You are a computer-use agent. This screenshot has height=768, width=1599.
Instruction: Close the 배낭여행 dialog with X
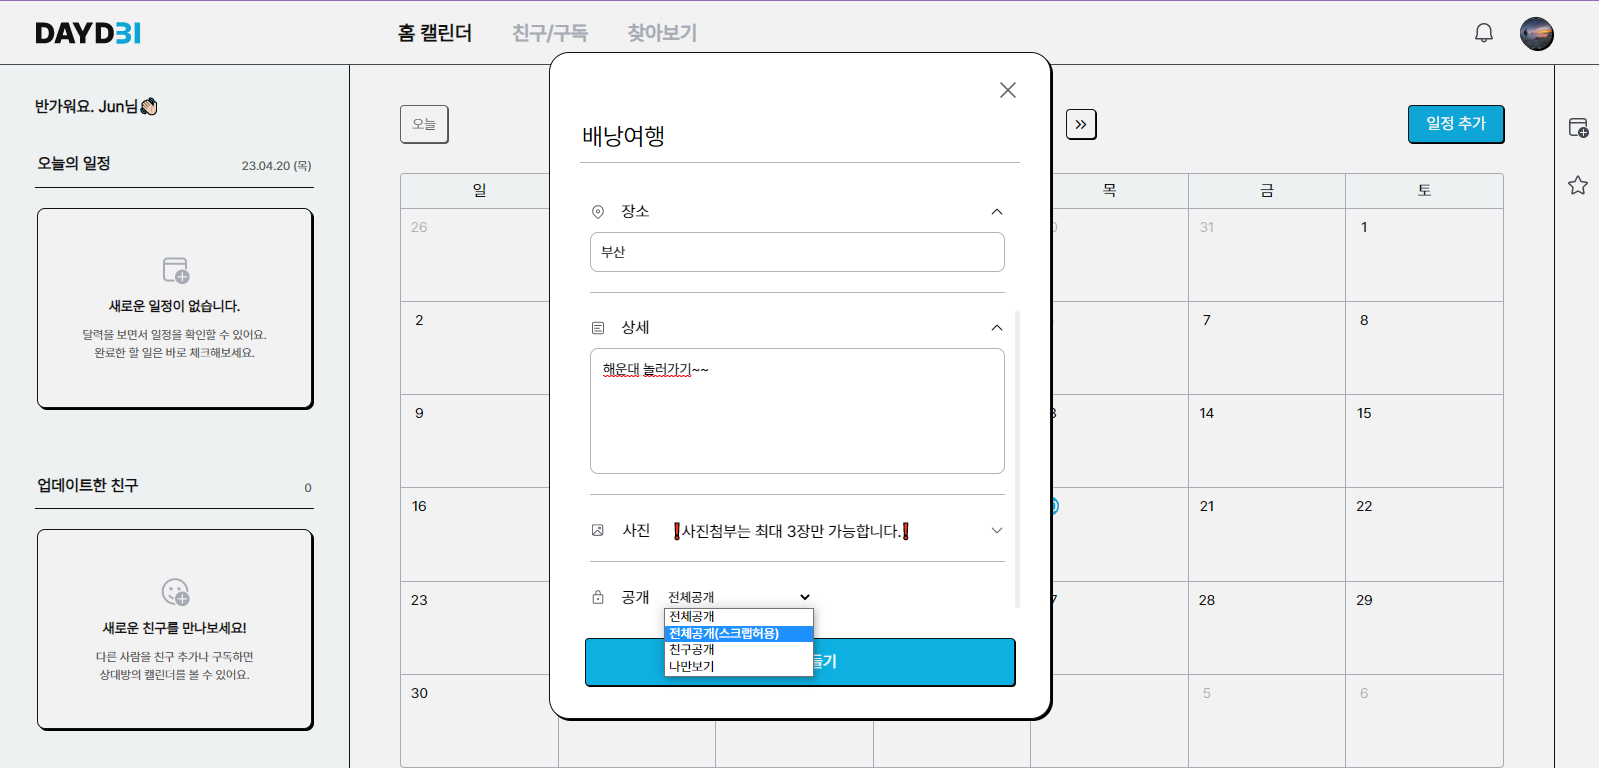[x=1008, y=90]
